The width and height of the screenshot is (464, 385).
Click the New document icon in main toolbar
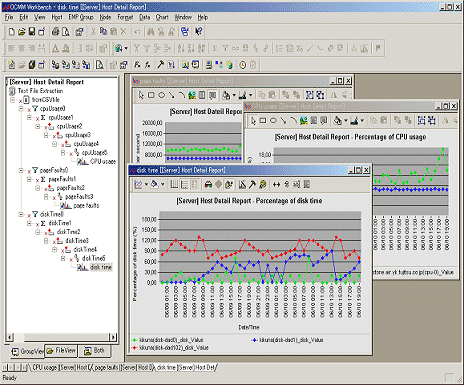tap(11, 32)
